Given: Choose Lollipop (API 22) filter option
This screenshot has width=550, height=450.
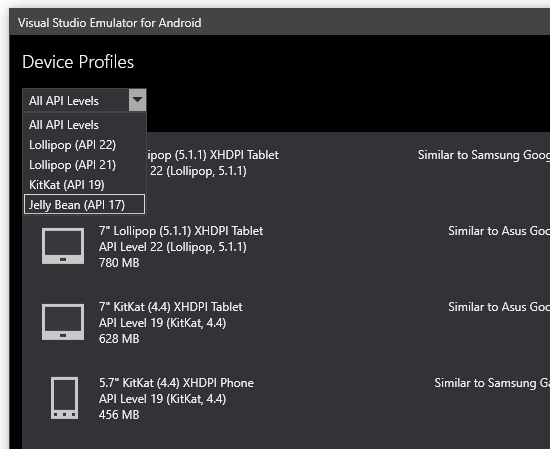Looking at the screenshot, I should [x=84, y=145].
